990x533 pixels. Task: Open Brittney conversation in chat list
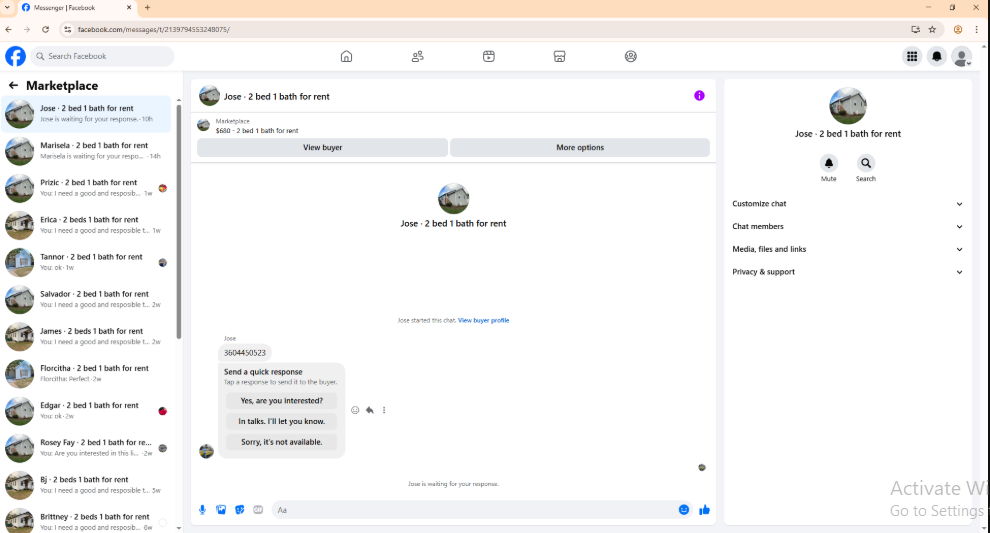(x=86, y=520)
